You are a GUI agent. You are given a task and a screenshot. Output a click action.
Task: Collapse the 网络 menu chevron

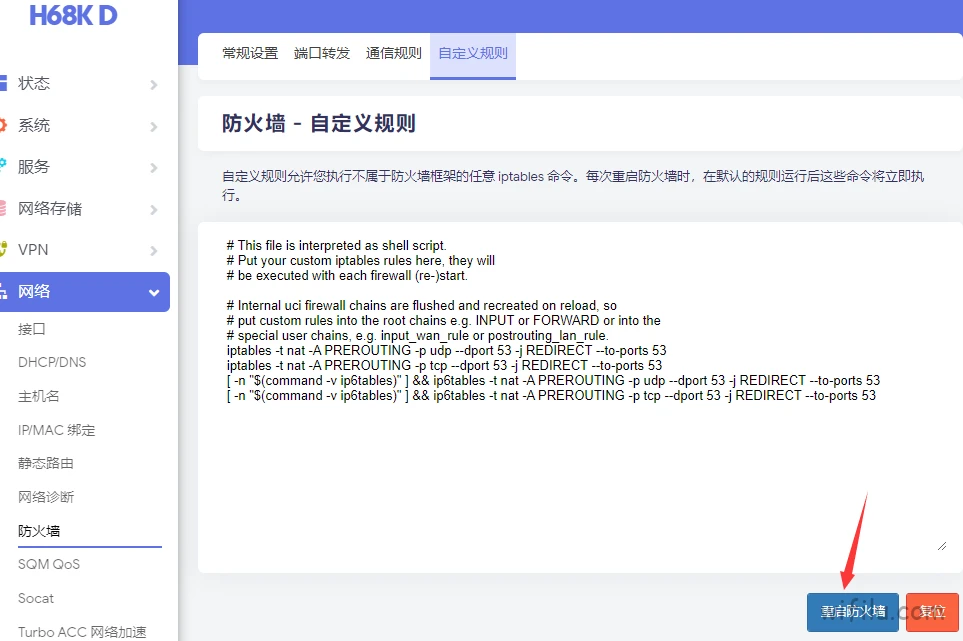[154, 293]
